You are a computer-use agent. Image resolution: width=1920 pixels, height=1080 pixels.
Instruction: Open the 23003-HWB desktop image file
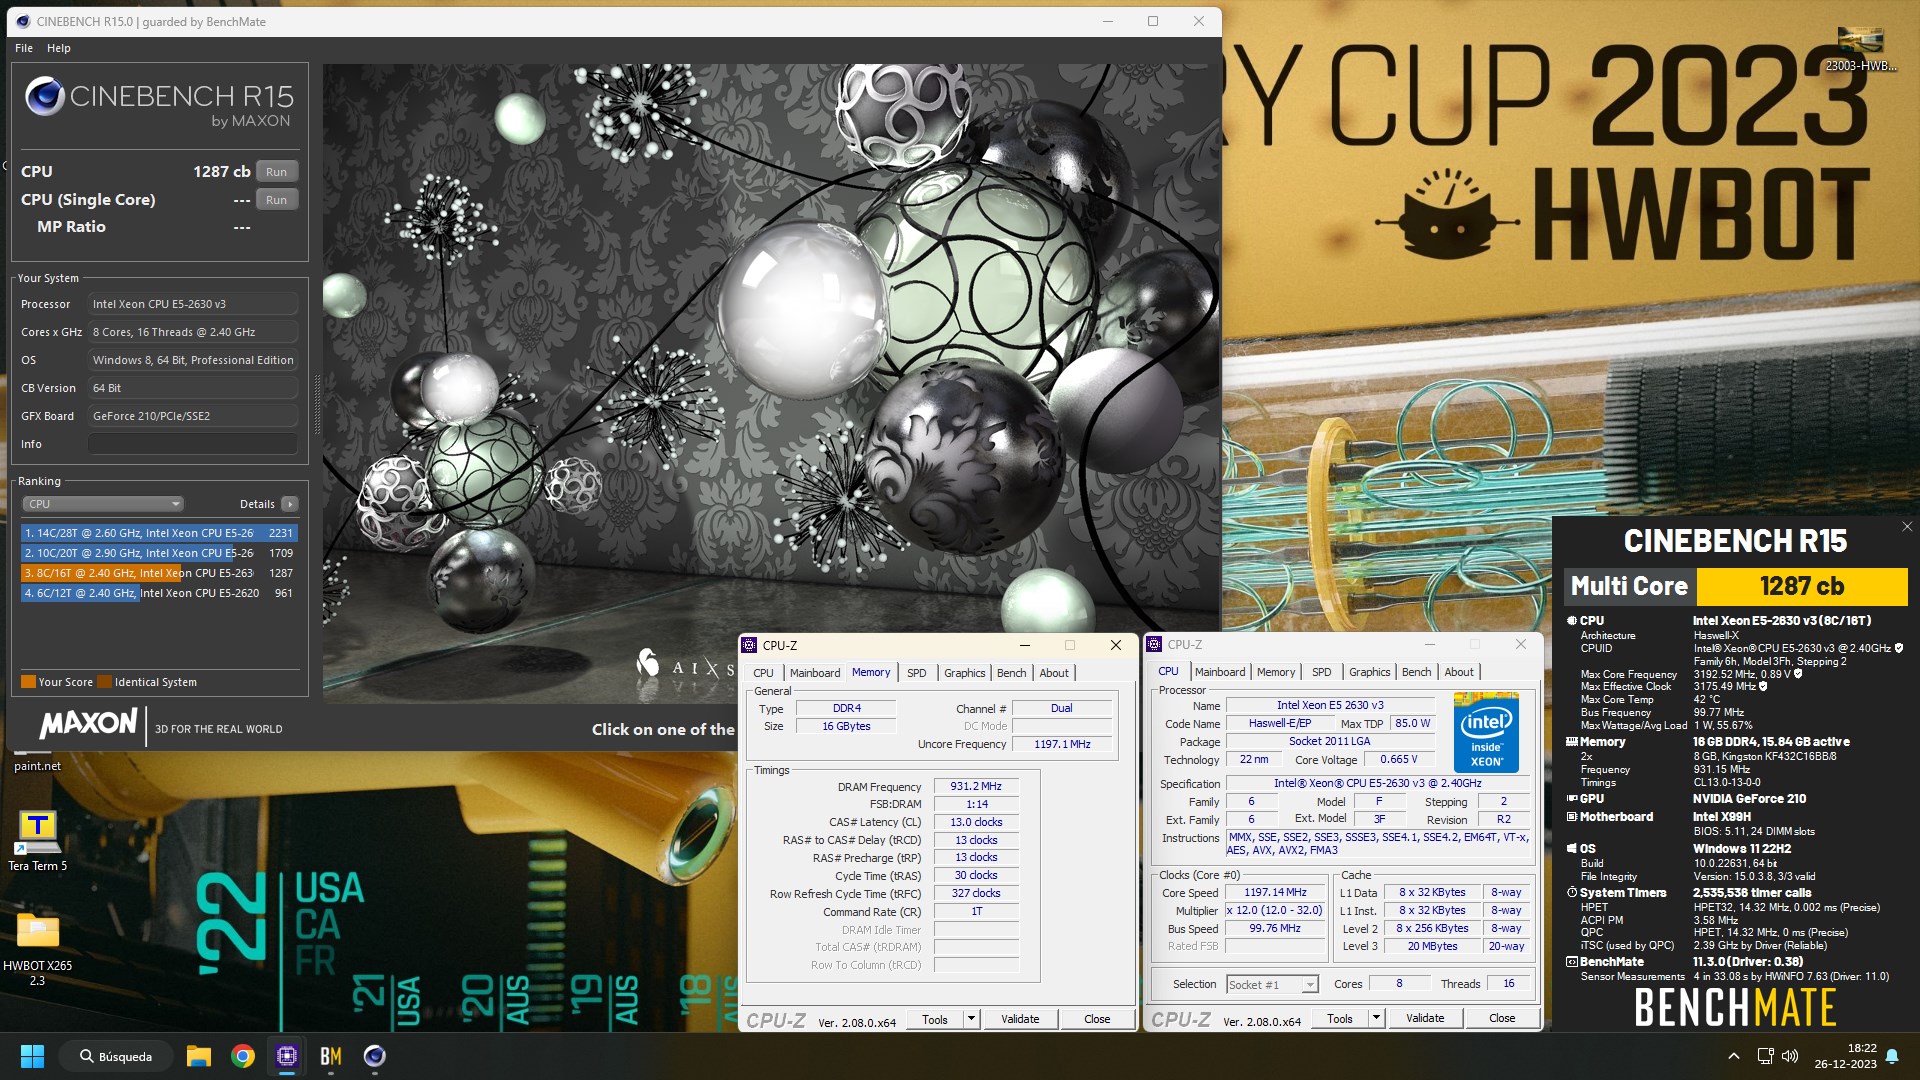coord(1860,50)
